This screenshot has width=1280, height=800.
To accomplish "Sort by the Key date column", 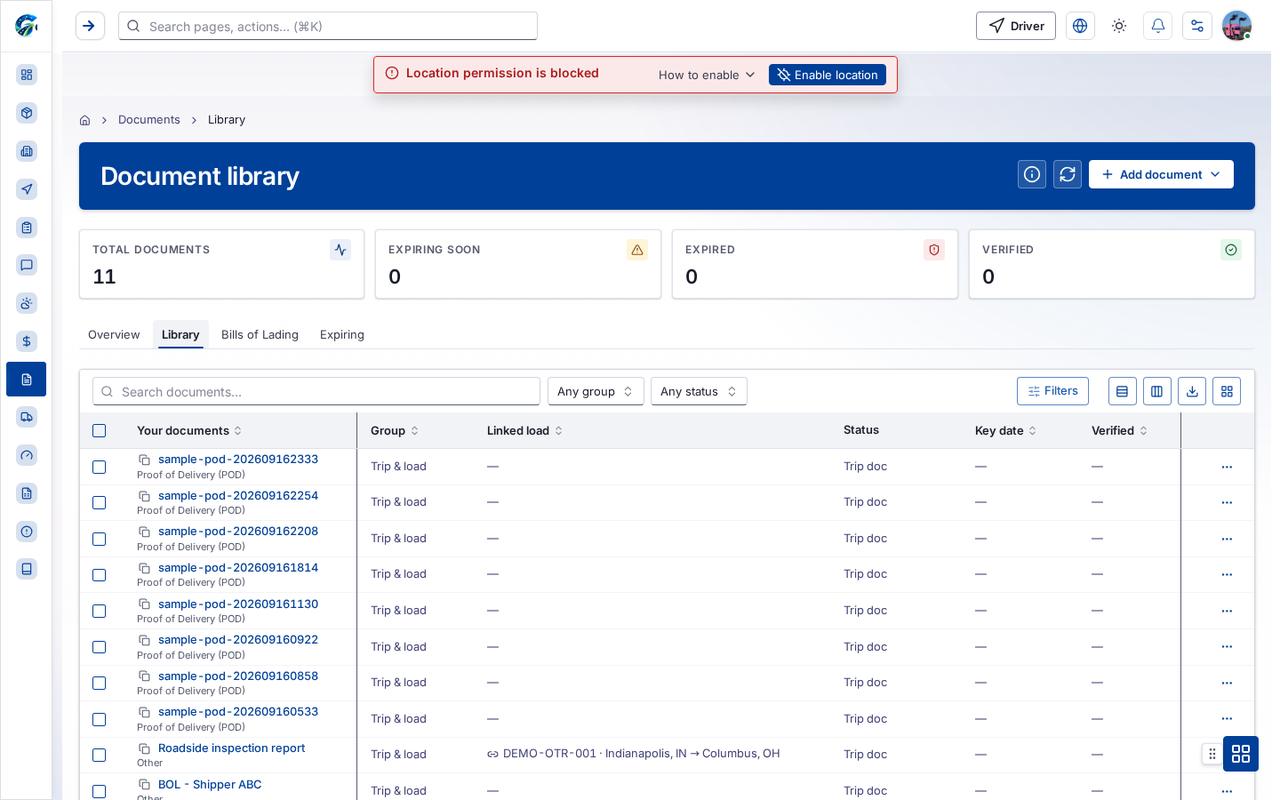I will [1006, 431].
